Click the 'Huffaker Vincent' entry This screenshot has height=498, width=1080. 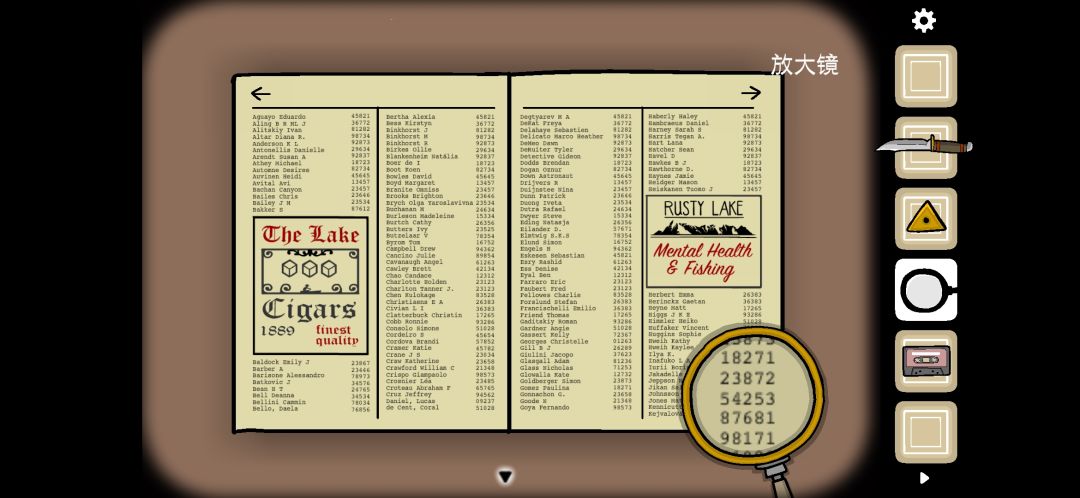pos(678,328)
